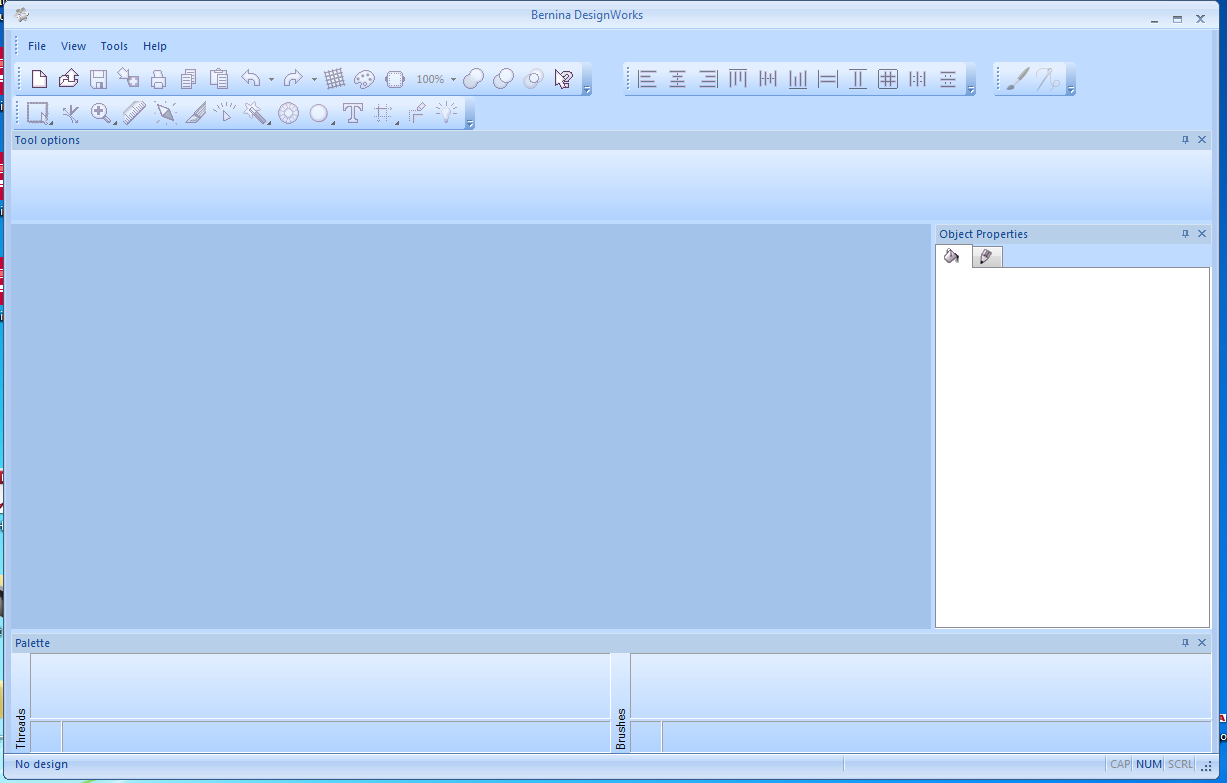Open the File menu
Viewport: 1227px width, 783px height.
pyautogui.click(x=37, y=46)
